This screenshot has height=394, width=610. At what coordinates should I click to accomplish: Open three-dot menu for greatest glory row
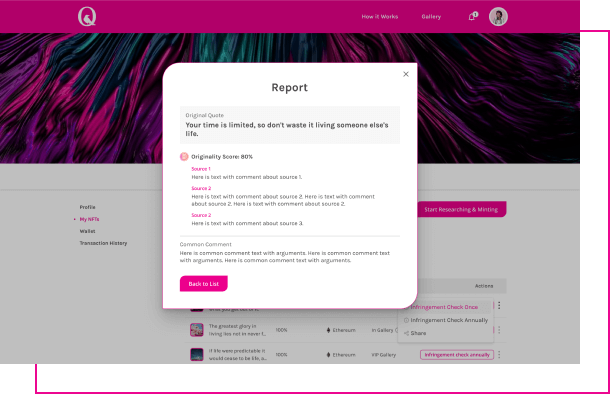[499, 330]
